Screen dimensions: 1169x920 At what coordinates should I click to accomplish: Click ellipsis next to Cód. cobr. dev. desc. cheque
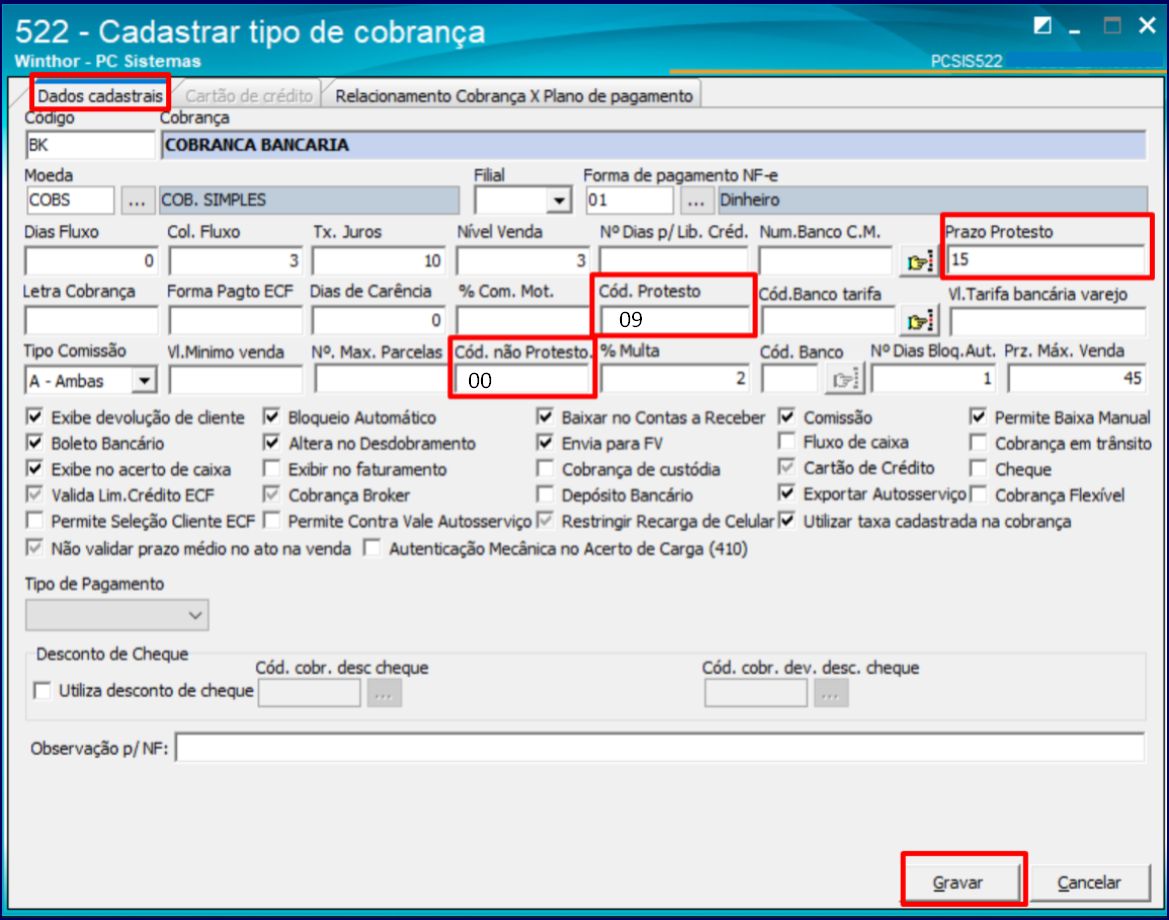point(830,693)
